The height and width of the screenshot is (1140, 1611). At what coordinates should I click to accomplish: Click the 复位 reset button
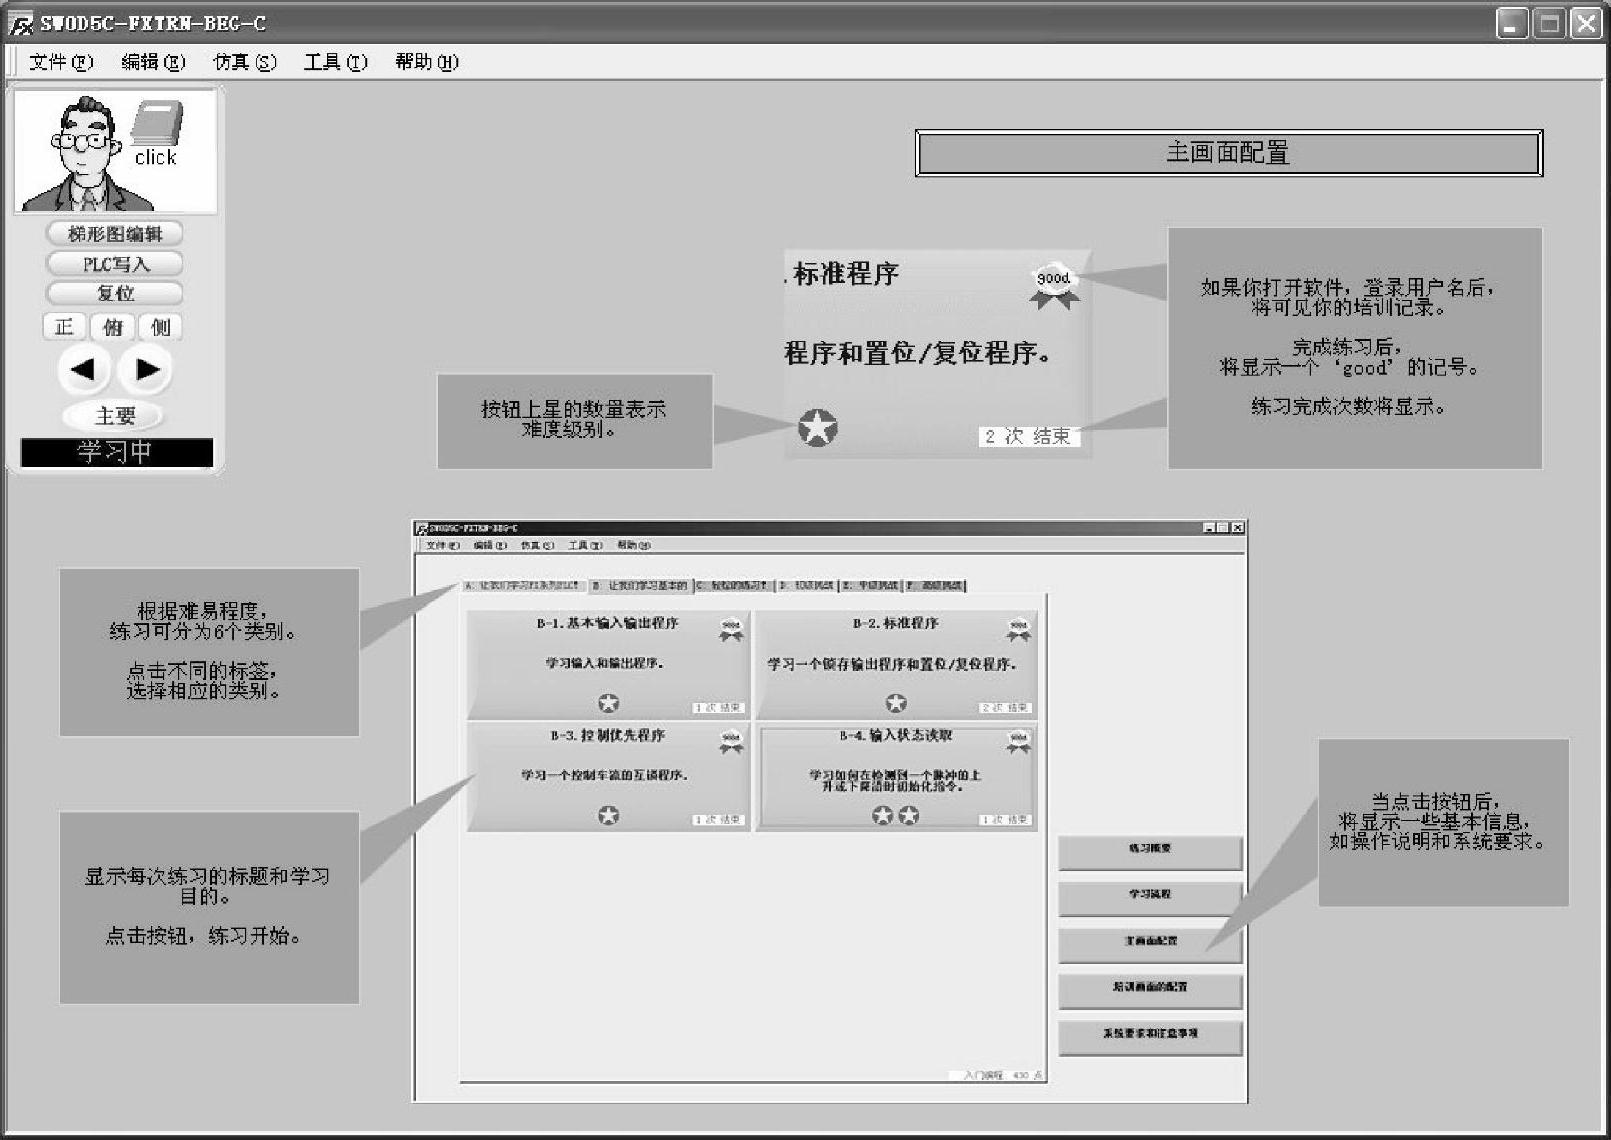(x=115, y=293)
